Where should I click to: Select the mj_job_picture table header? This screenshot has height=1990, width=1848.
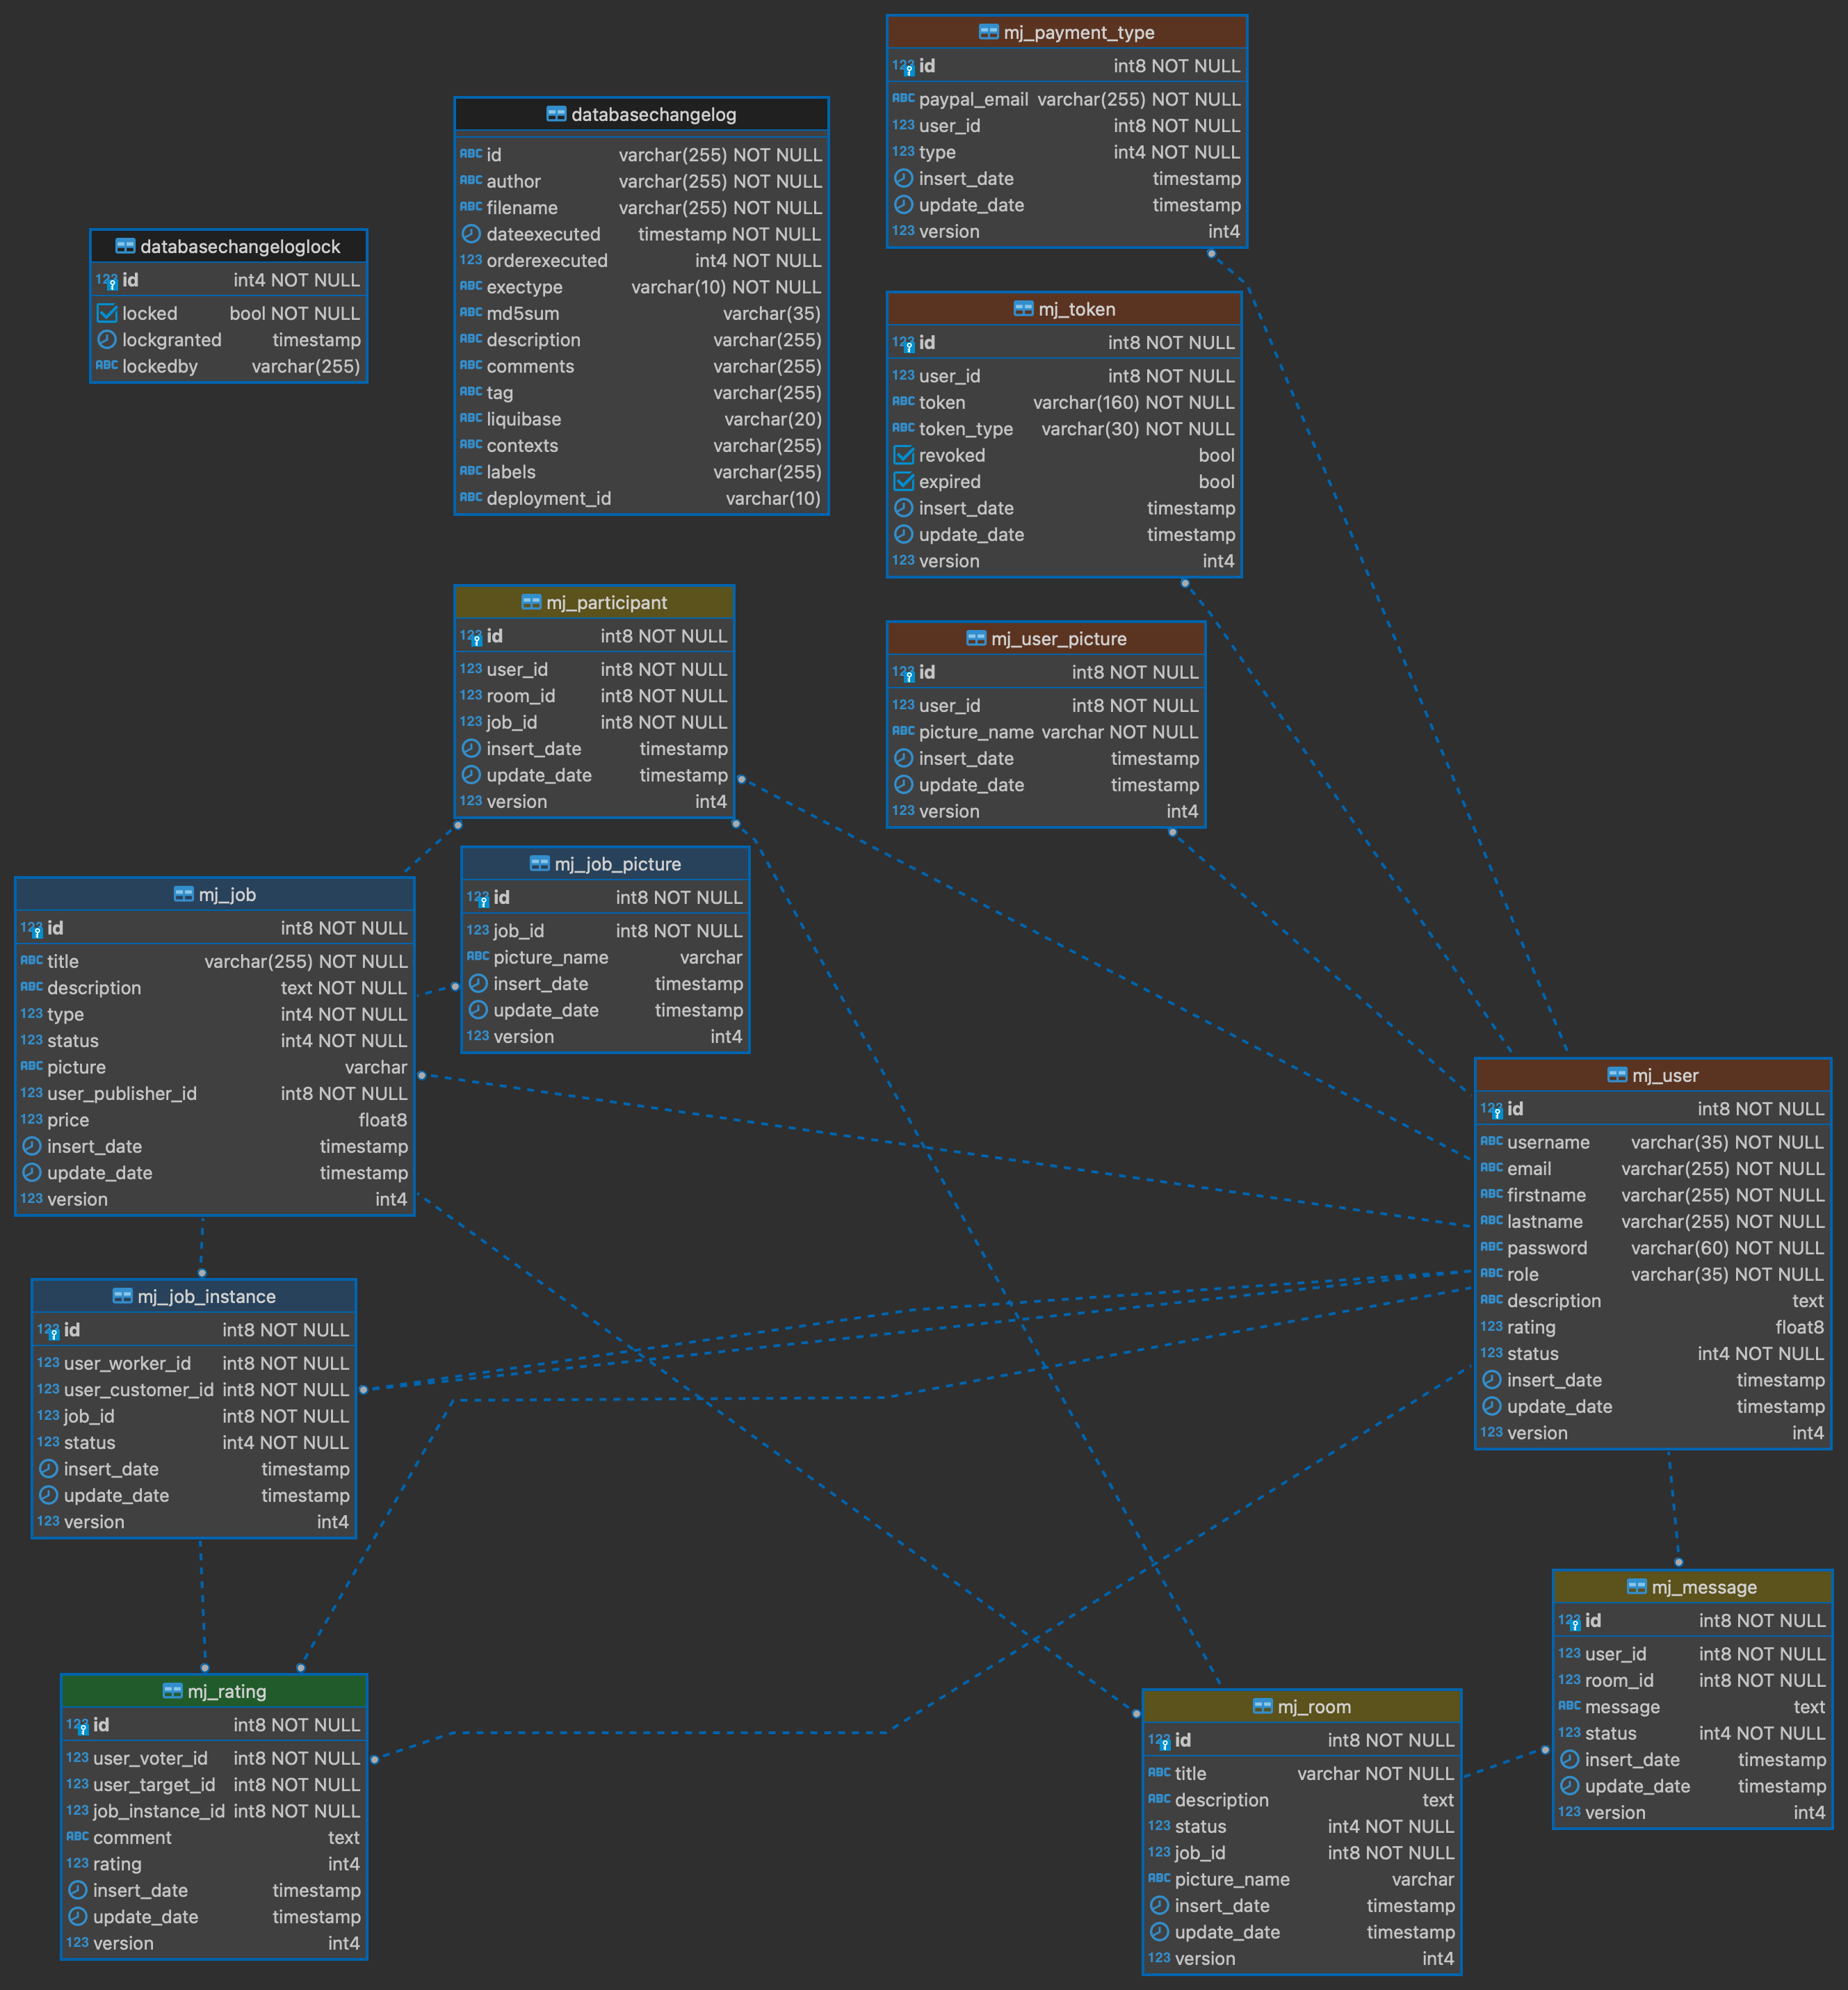(x=605, y=864)
